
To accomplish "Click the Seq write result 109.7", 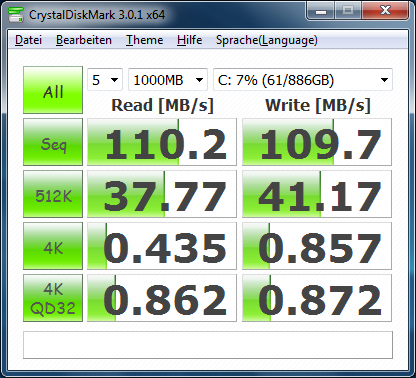I will tap(317, 142).
